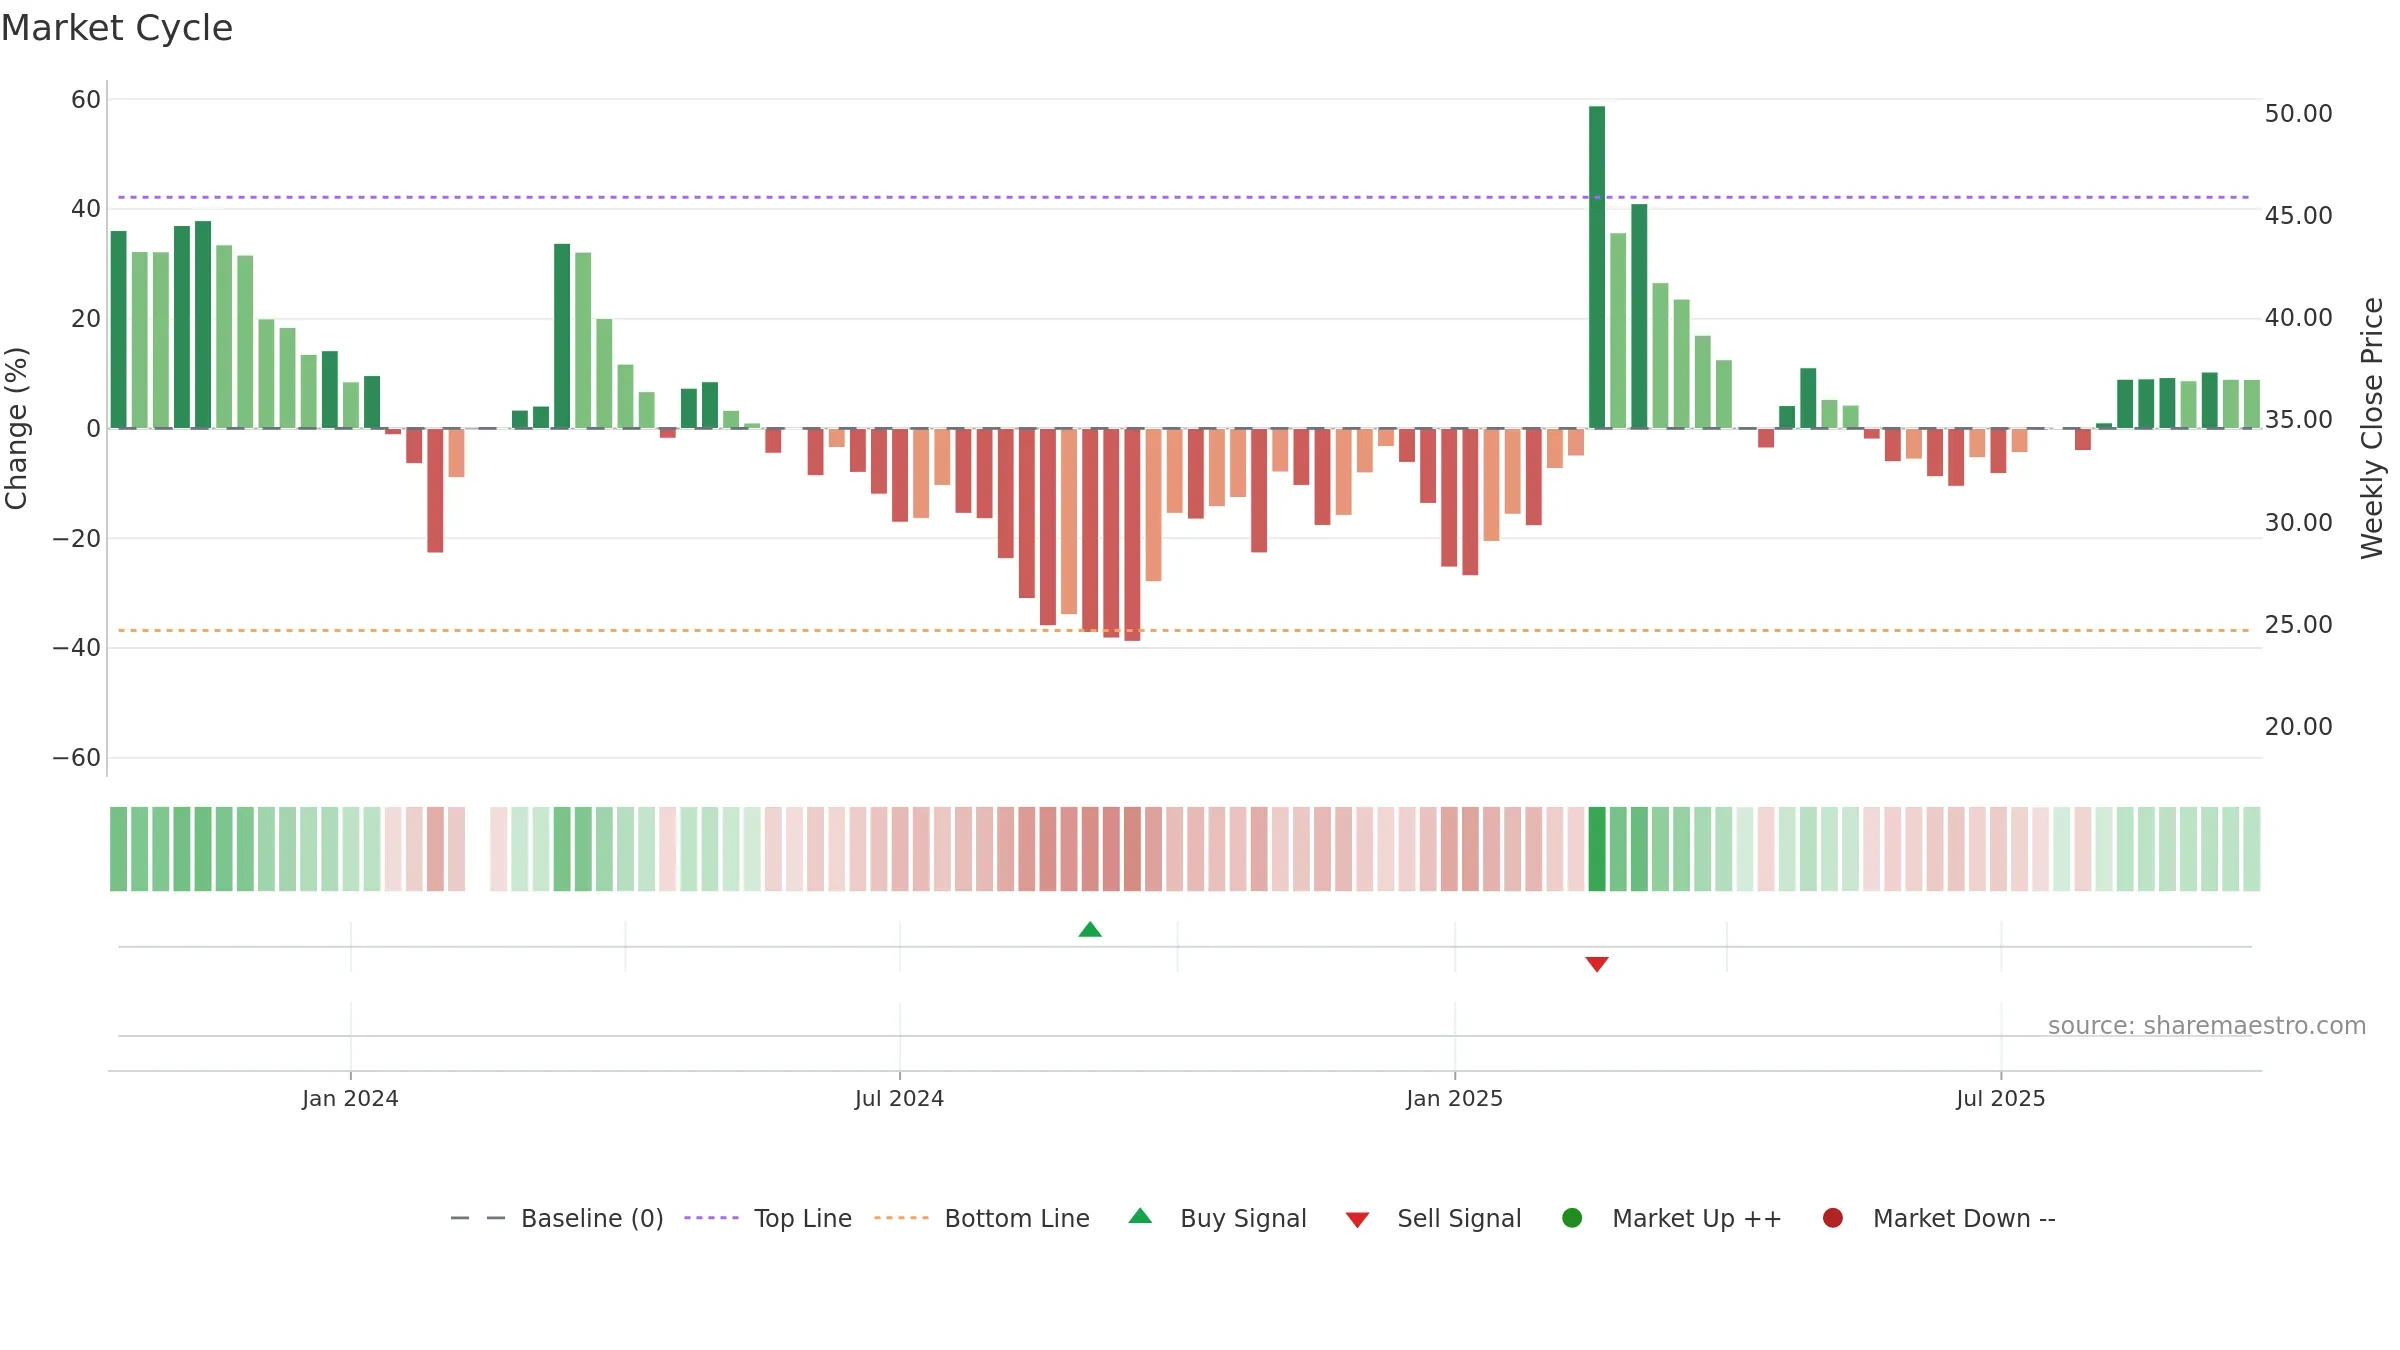Click the Jul 2024 x-axis label
2400x1350 pixels.
[899, 1098]
